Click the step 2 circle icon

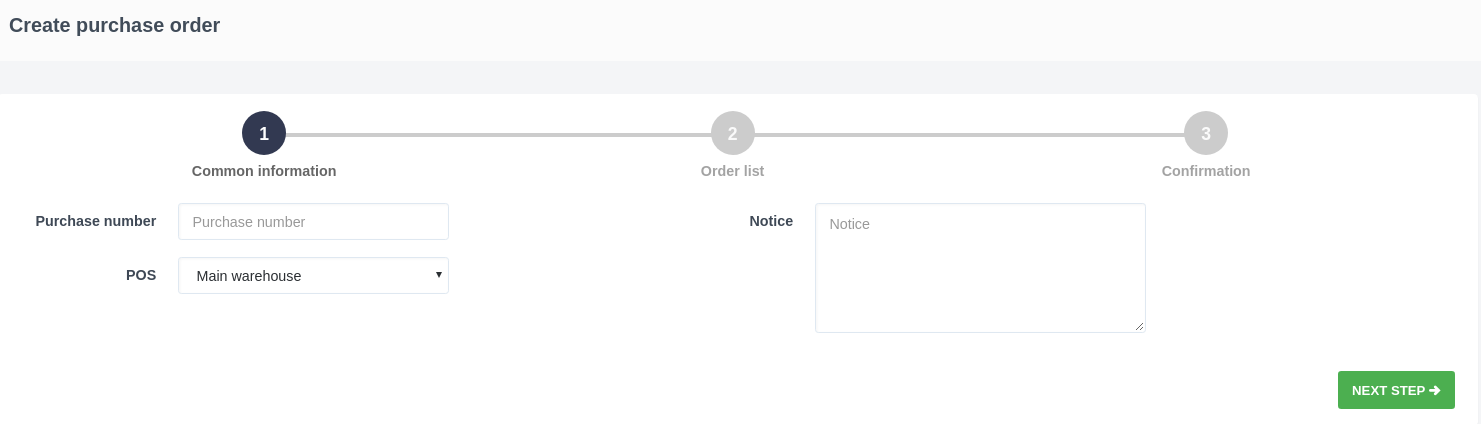(x=733, y=133)
